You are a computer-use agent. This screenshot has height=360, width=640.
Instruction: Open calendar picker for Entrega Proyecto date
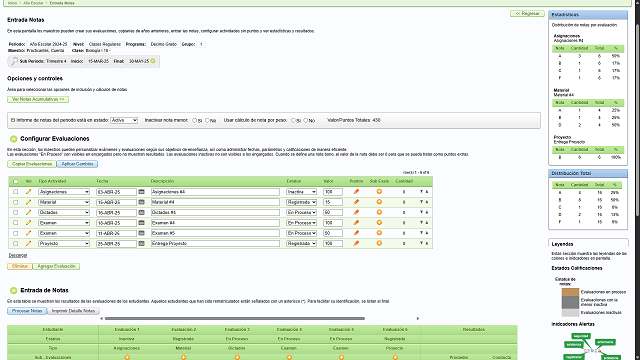coord(141,243)
